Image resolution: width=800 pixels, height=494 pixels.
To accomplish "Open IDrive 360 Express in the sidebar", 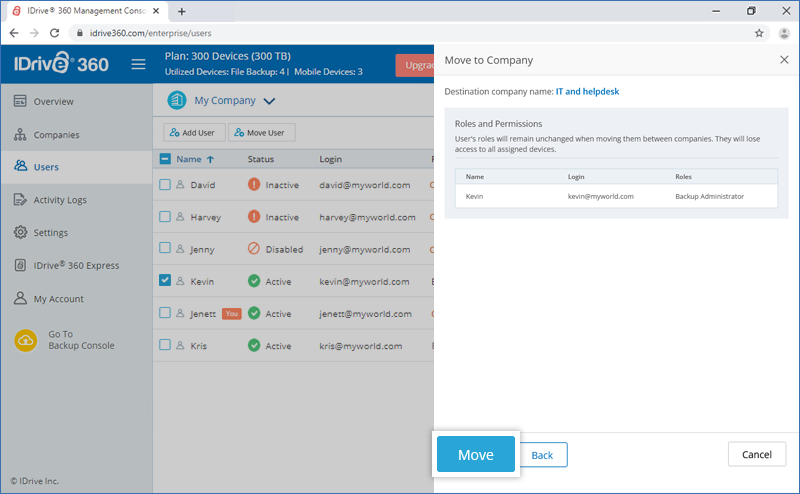I will coord(76,265).
